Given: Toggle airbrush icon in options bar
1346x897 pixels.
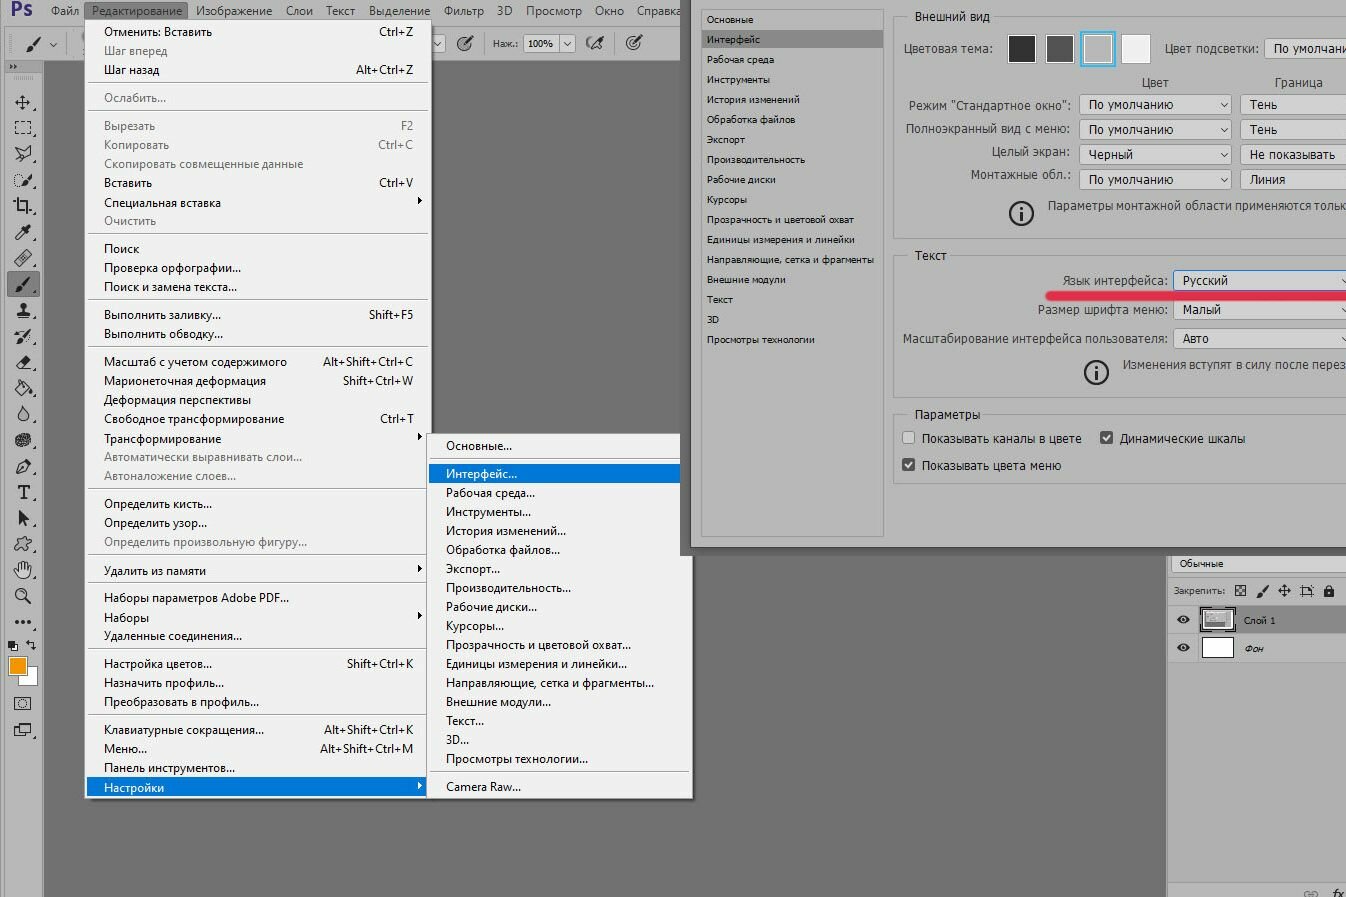Looking at the screenshot, I should coord(595,43).
